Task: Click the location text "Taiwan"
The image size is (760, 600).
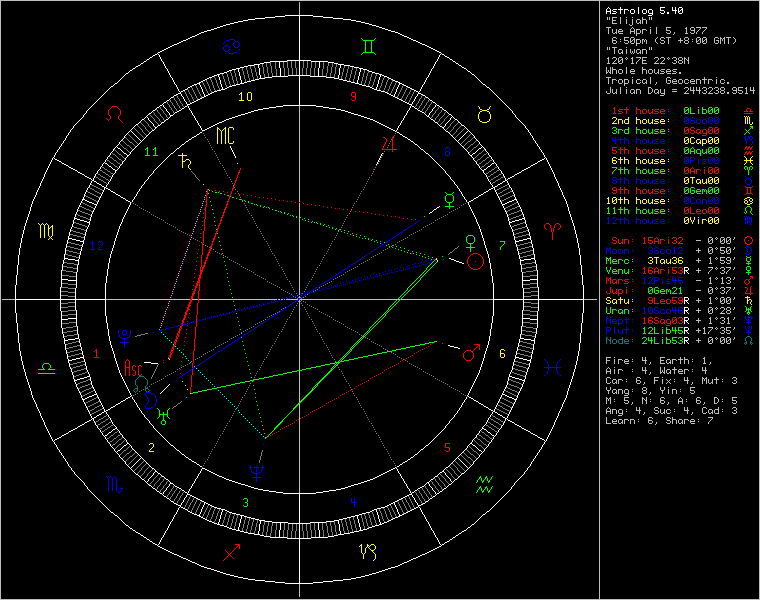Action: pos(629,51)
